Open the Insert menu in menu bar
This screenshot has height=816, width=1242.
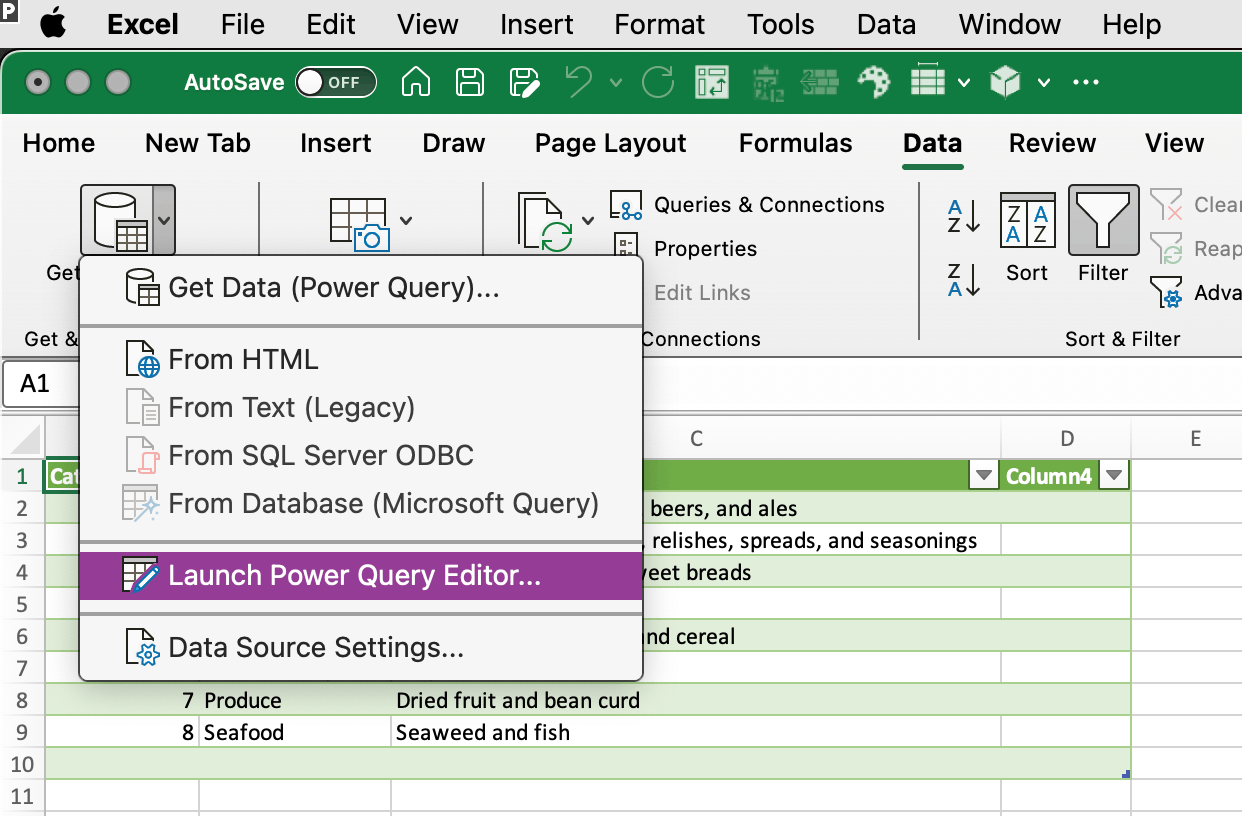click(537, 24)
